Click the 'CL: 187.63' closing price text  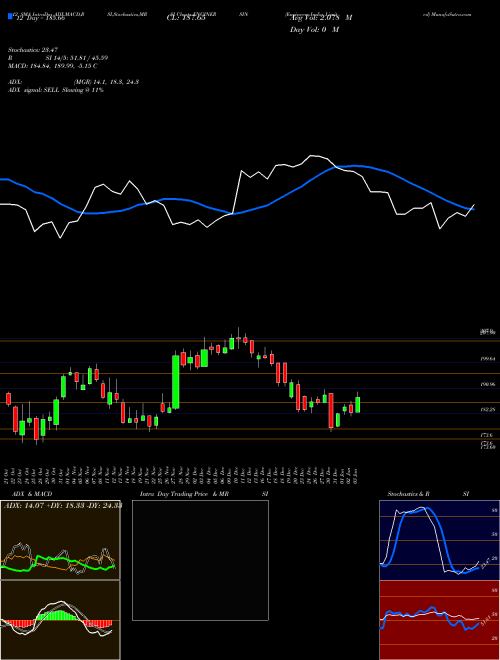186,19
